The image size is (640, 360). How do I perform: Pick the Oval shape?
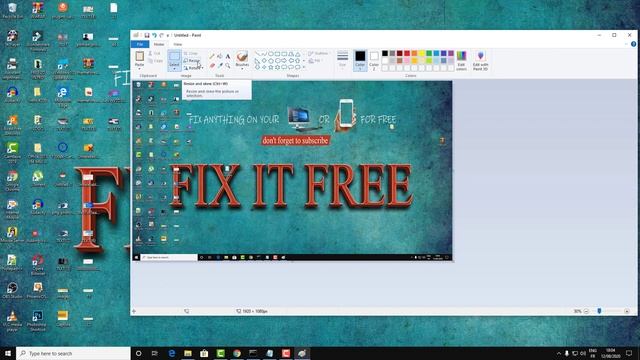[271, 53]
